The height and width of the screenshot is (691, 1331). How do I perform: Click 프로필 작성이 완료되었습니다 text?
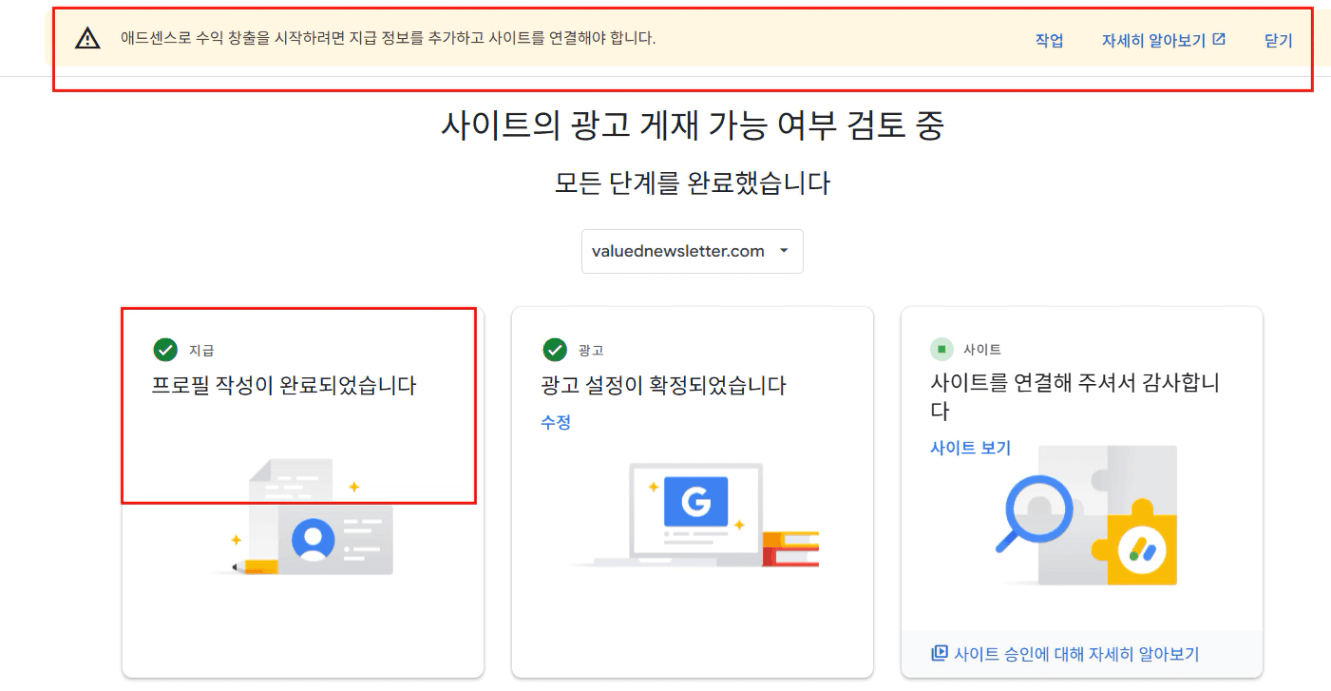pos(284,385)
